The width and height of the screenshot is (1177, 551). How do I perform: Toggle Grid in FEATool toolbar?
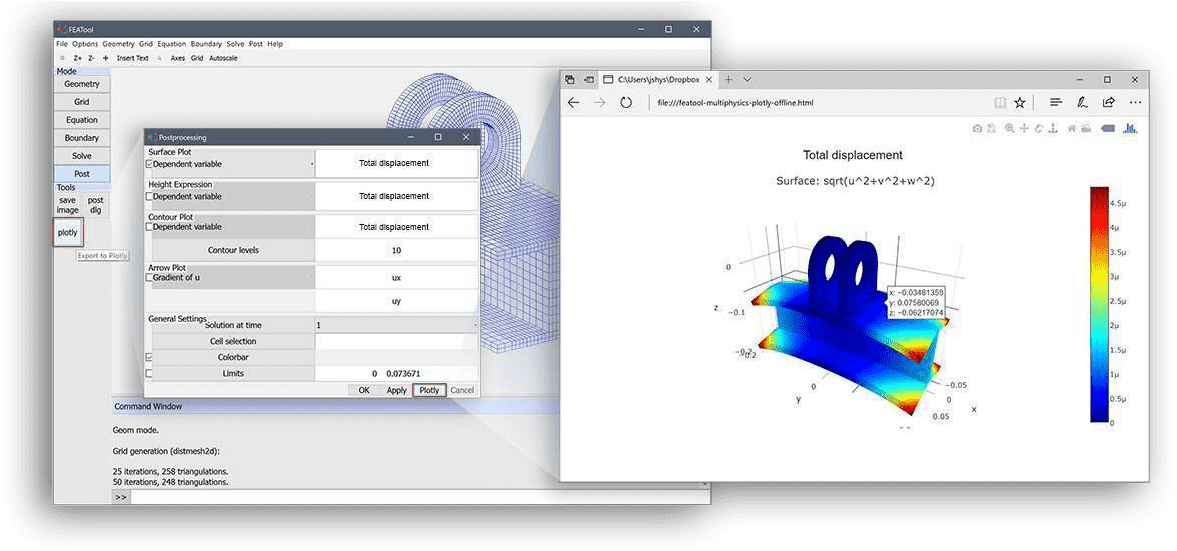197,58
